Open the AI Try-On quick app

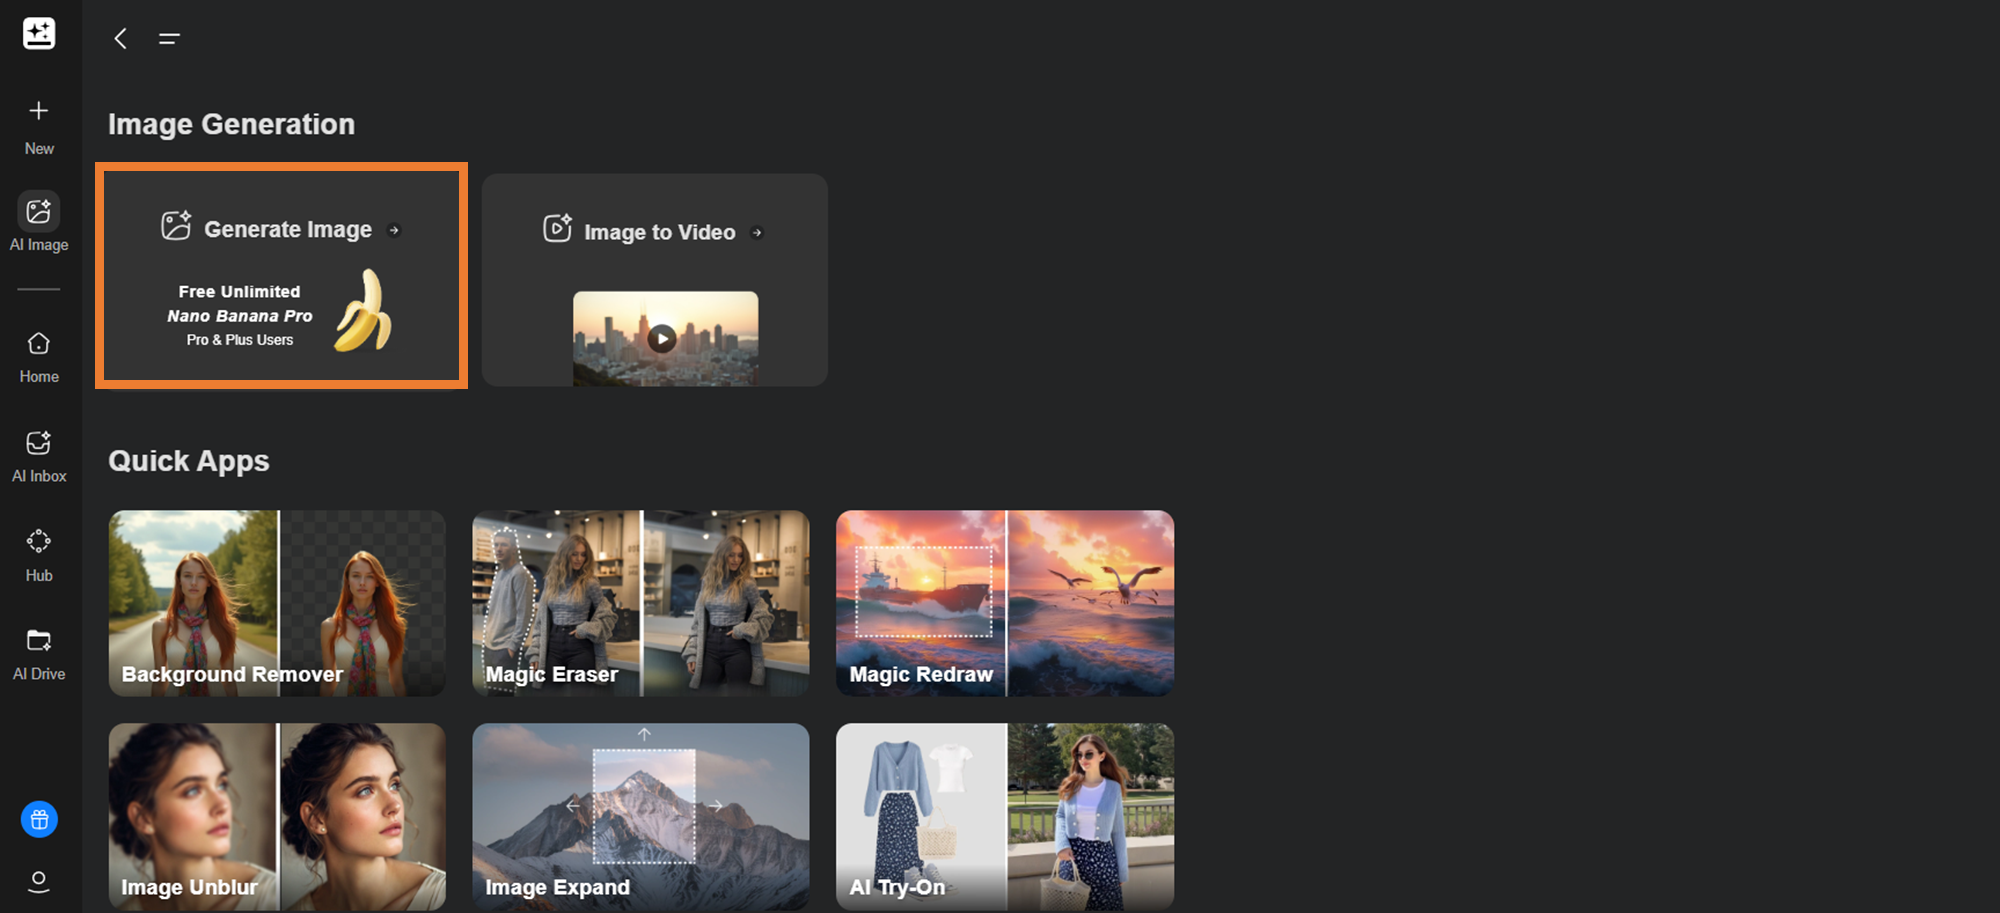pyautogui.click(x=1004, y=816)
